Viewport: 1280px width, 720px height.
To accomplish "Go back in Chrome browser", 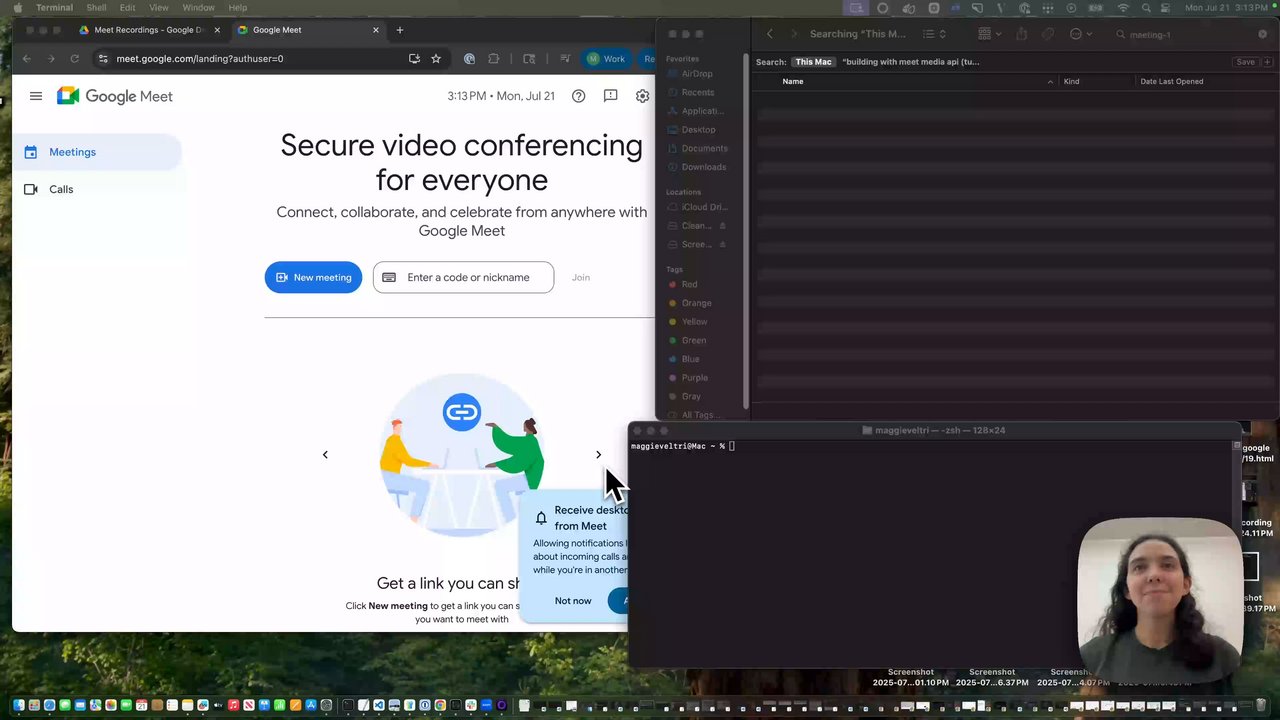I will (27, 59).
